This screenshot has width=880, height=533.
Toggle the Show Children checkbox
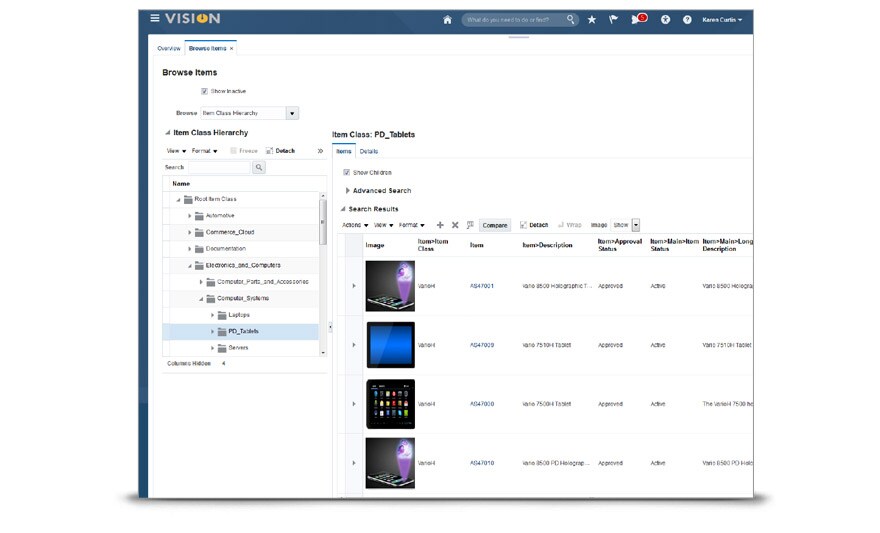click(347, 172)
